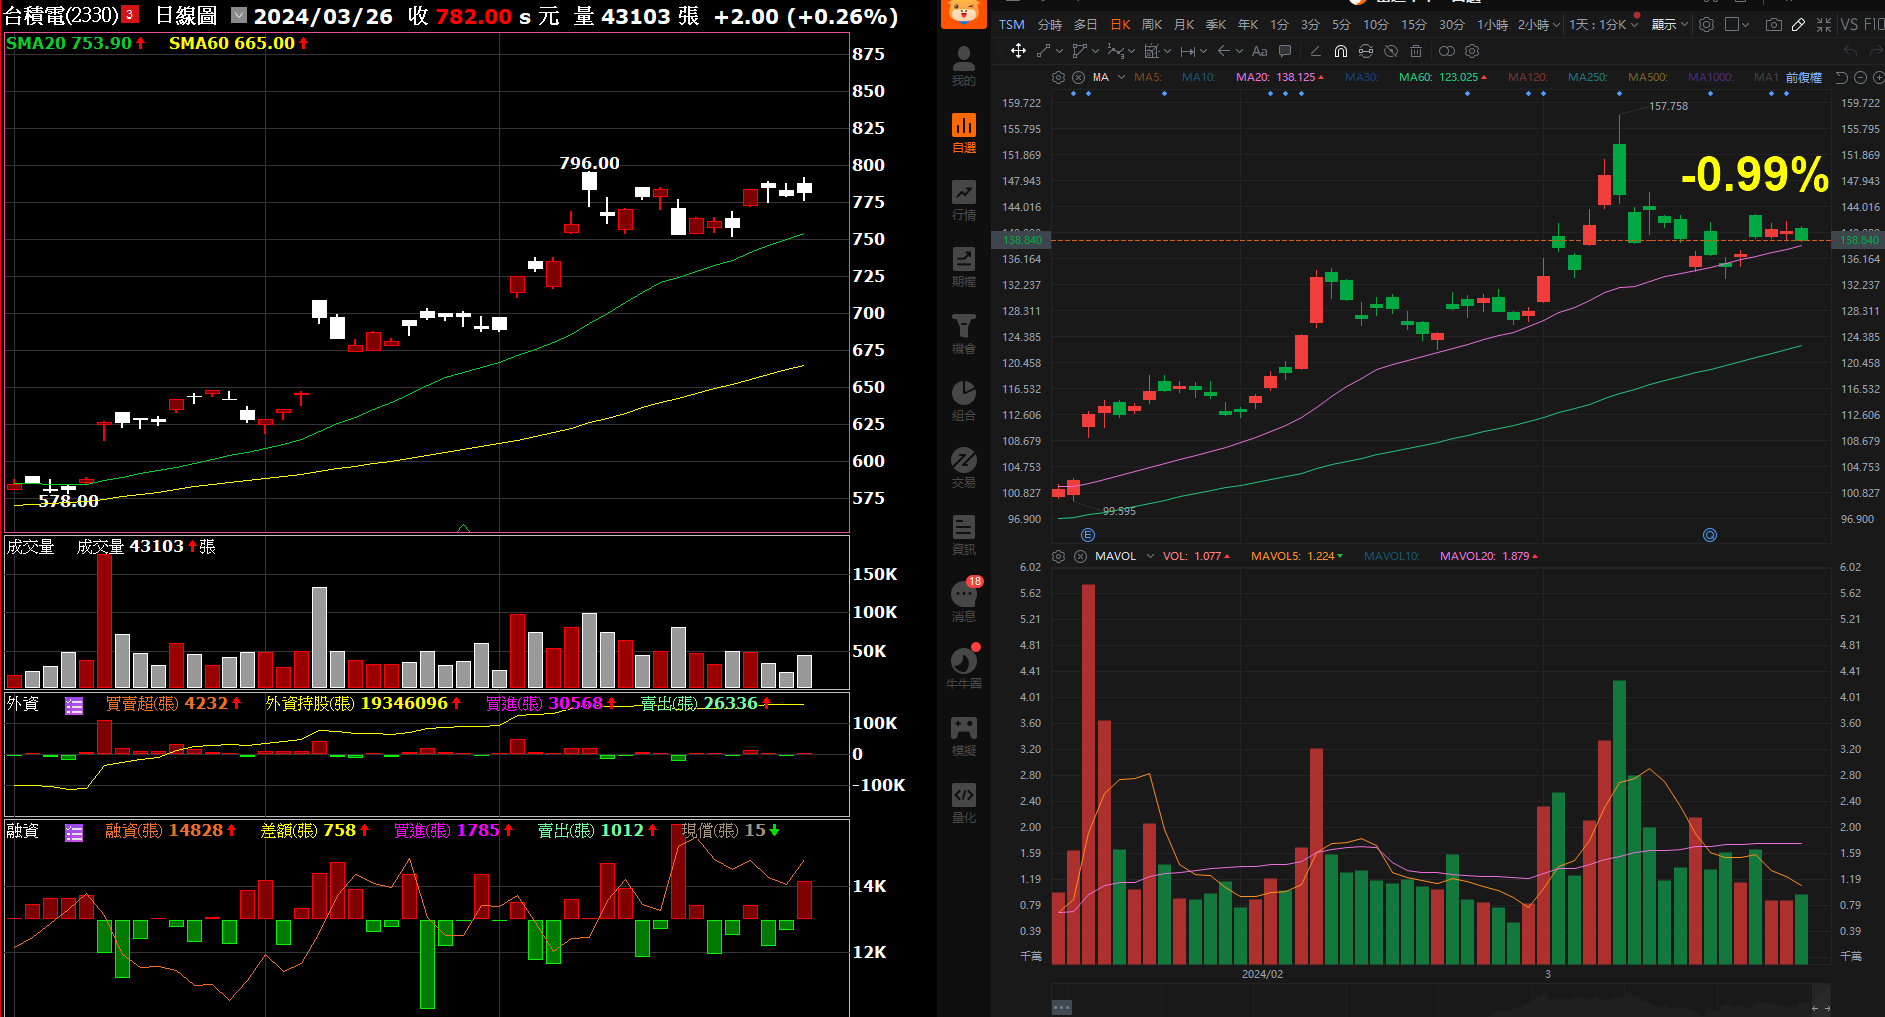
Task: Open 自選 watchlist in sidebar
Action: [x=964, y=133]
